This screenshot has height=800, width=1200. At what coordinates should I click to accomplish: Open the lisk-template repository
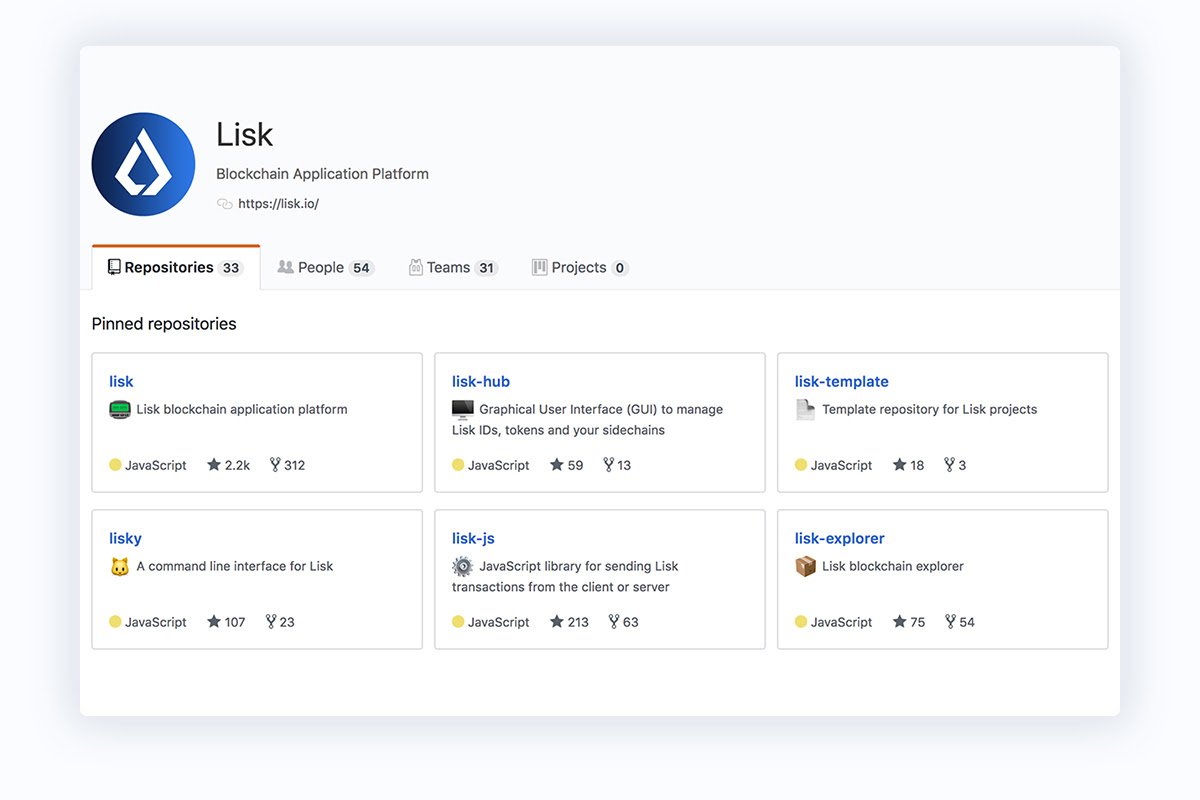(842, 381)
